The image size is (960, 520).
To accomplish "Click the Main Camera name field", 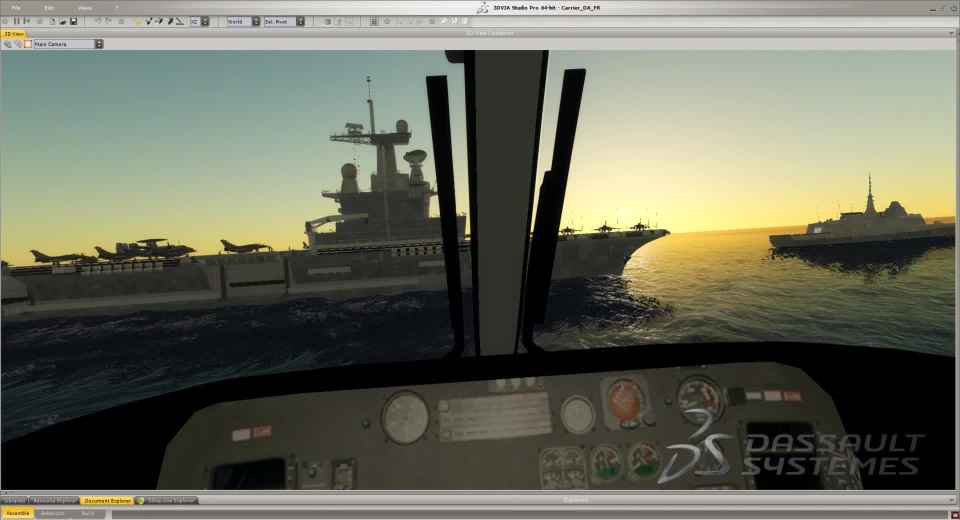I will 64,44.
